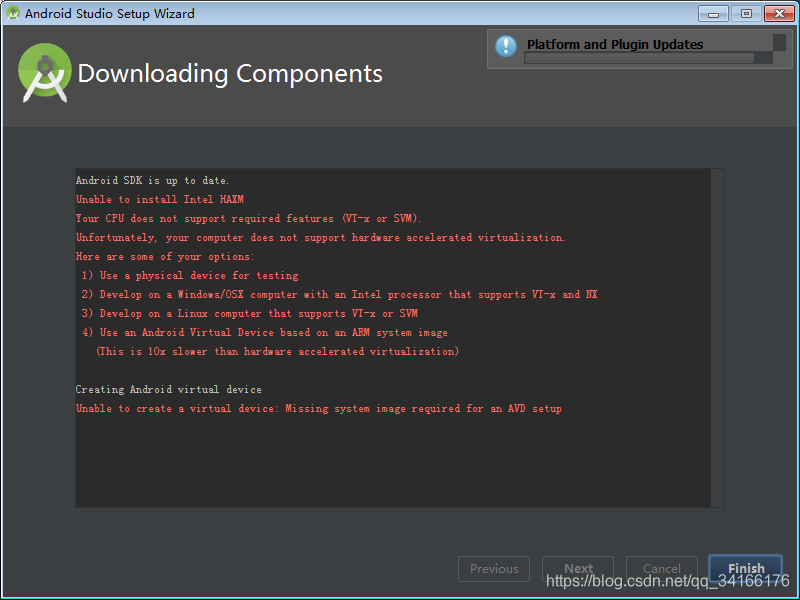This screenshot has width=800, height=600.
Task: Click 'Creating Android virtual device' line
Action: 168,389
